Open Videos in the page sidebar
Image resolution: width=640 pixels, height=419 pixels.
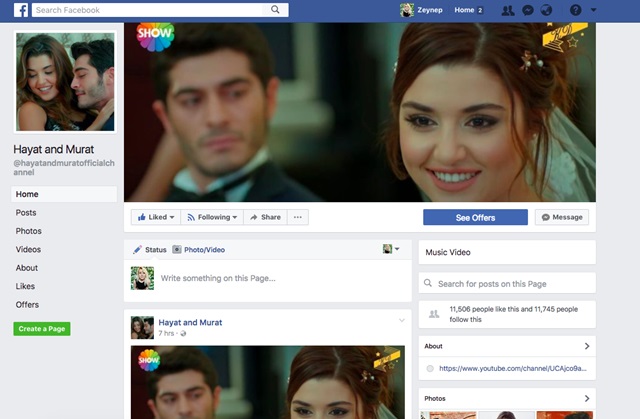pyautogui.click(x=28, y=249)
